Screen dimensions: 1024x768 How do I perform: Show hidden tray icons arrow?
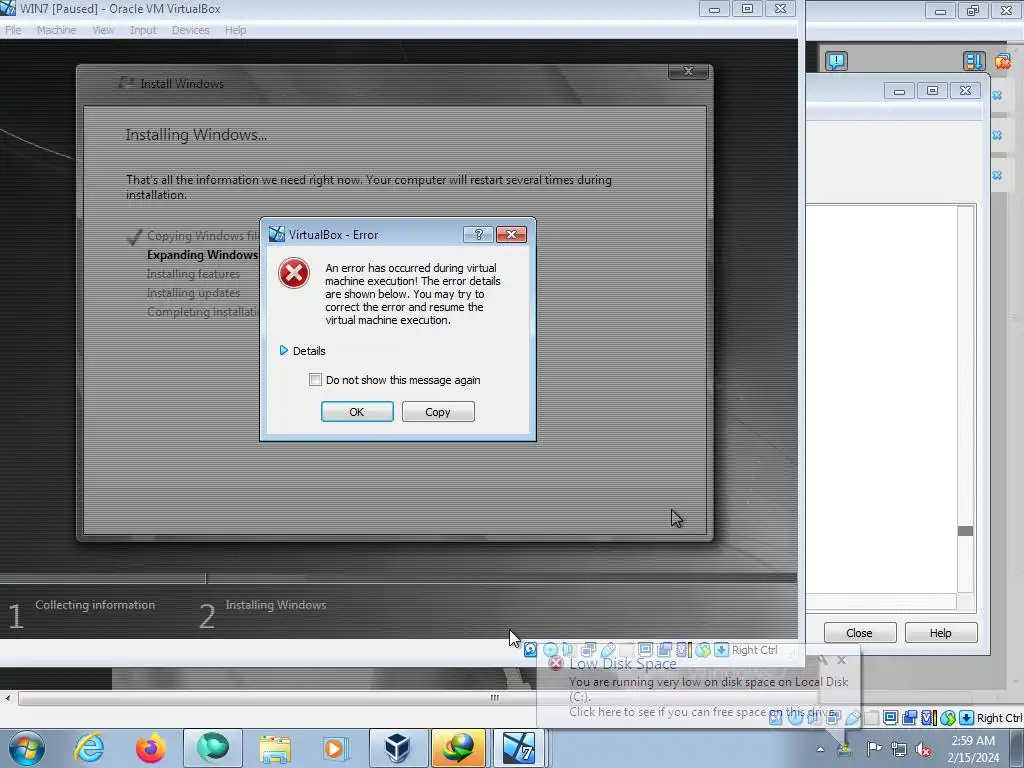click(820, 750)
